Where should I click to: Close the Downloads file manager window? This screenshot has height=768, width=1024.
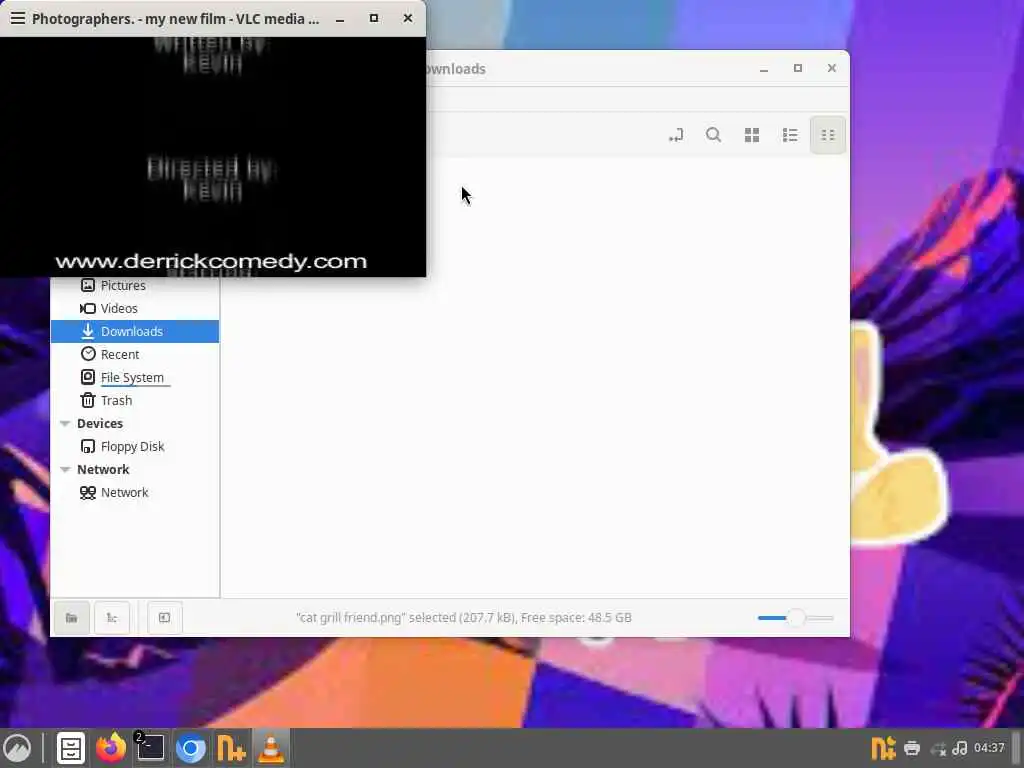point(831,68)
